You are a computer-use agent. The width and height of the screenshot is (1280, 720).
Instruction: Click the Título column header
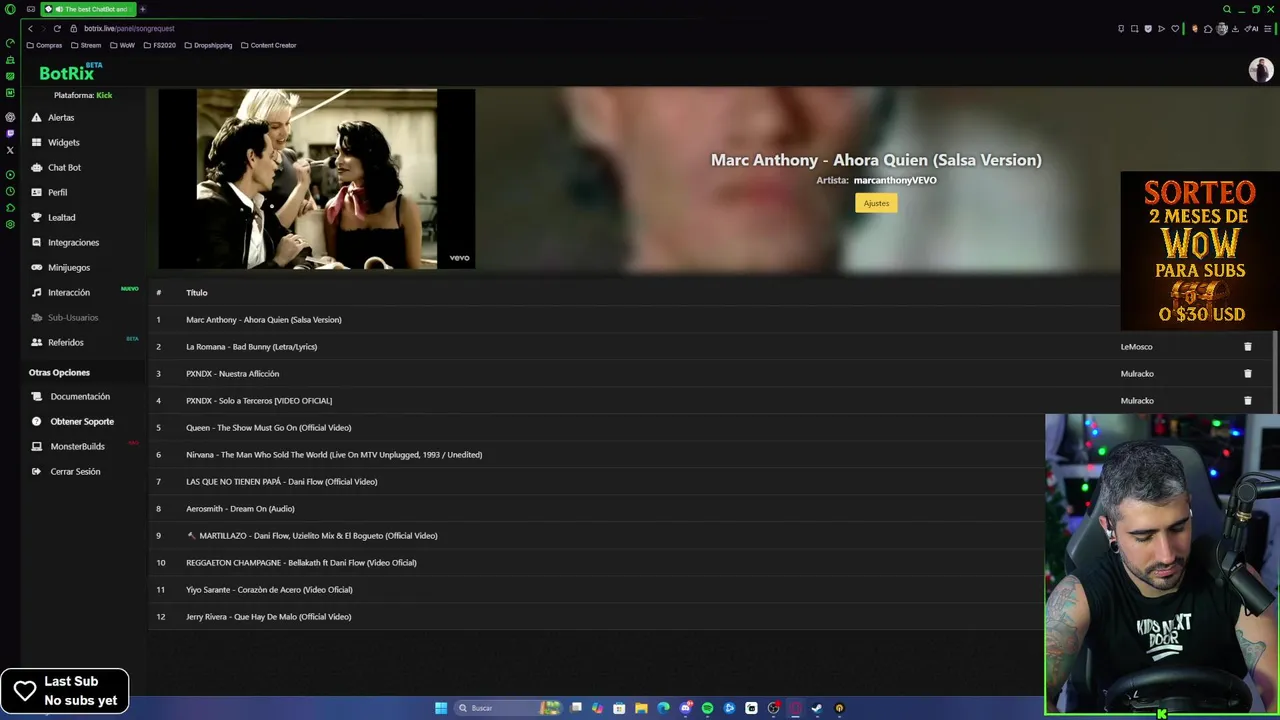tap(197, 293)
